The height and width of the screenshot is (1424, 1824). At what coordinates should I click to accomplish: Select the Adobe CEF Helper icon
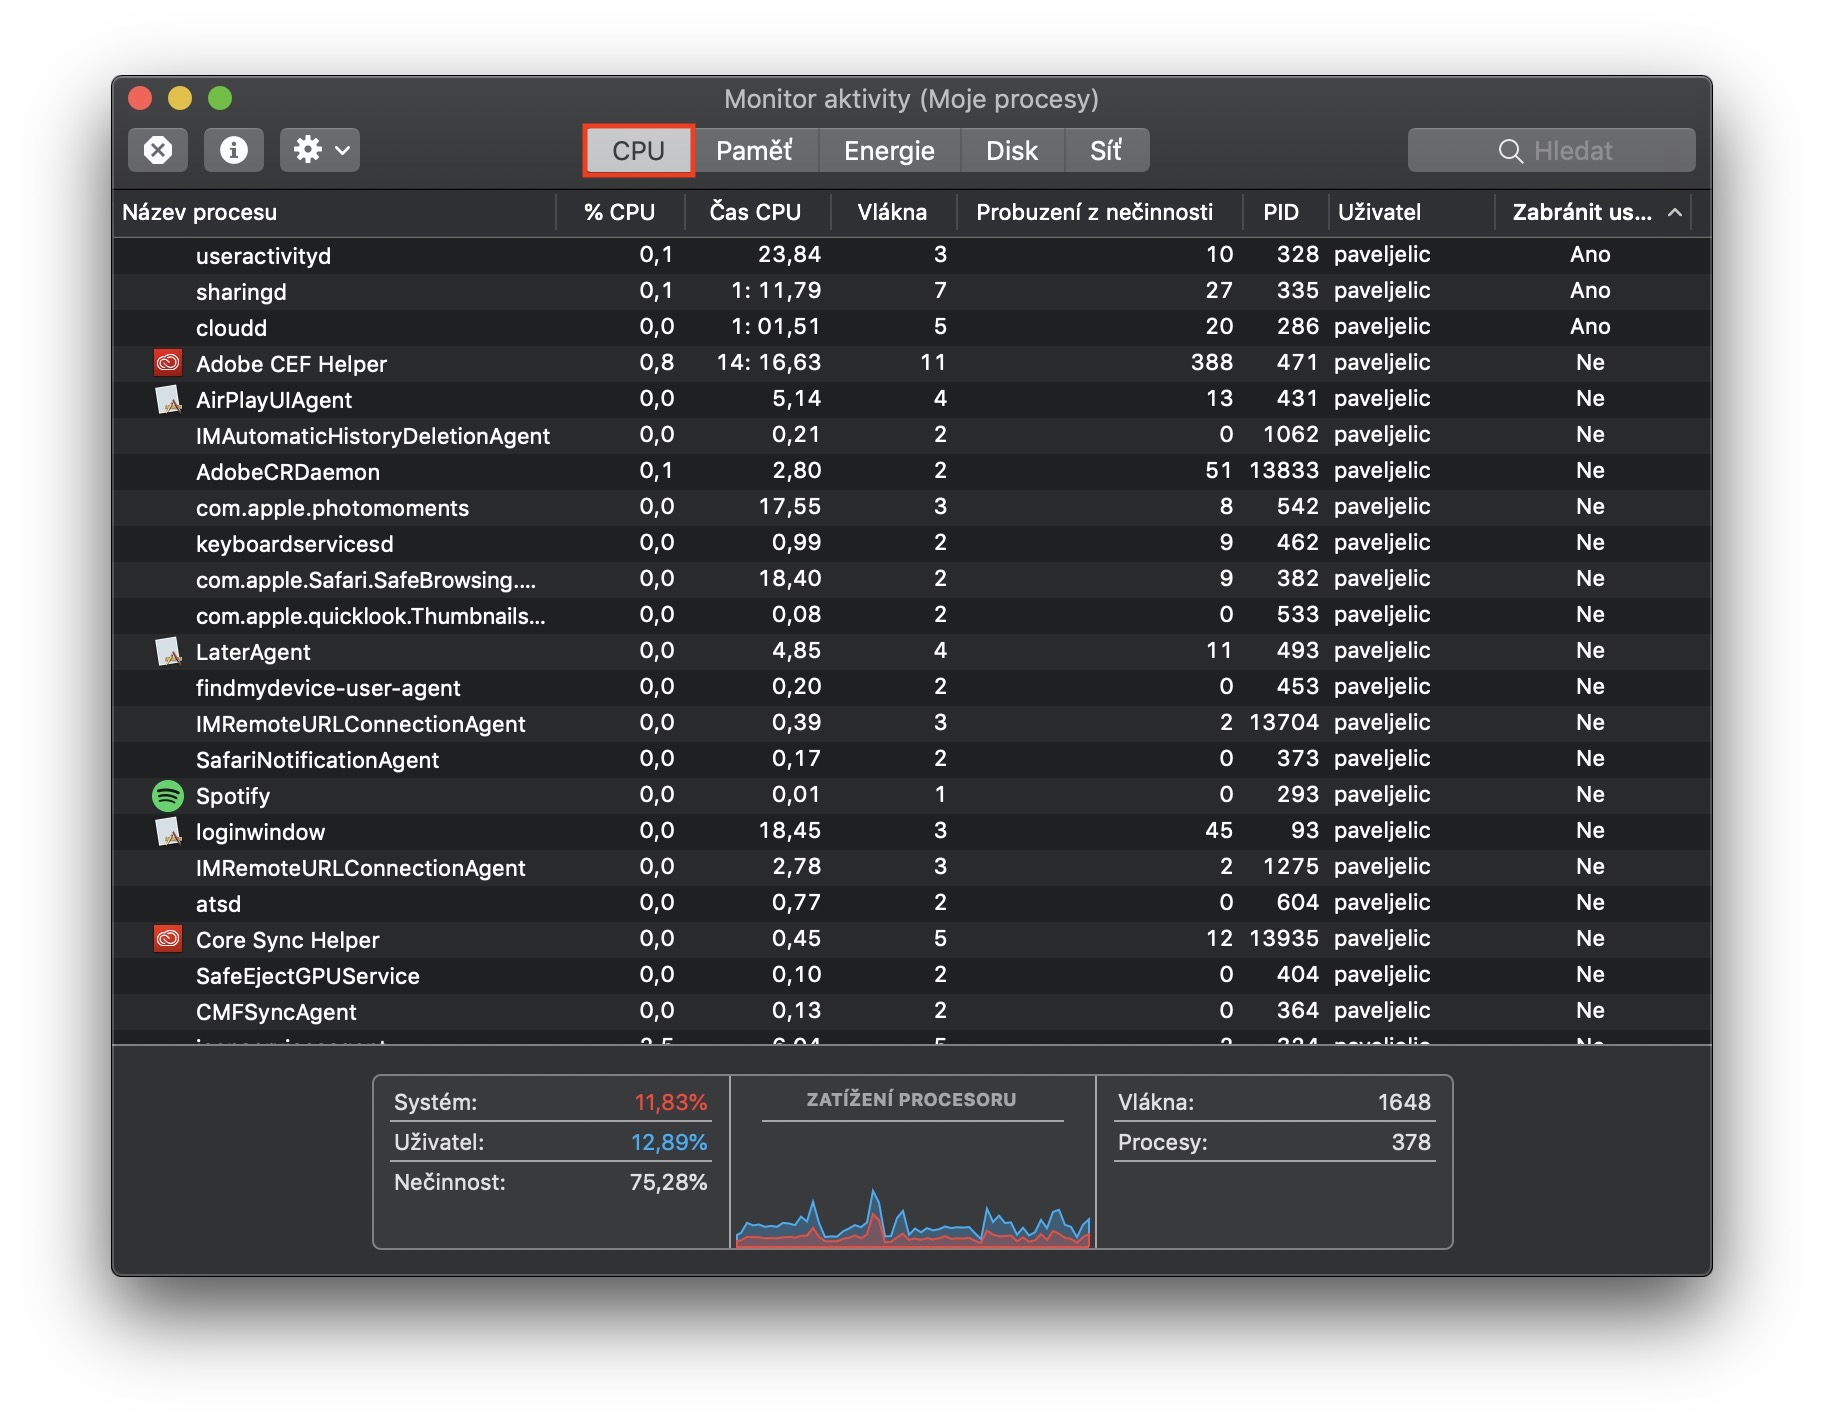pyautogui.click(x=168, y=363)
